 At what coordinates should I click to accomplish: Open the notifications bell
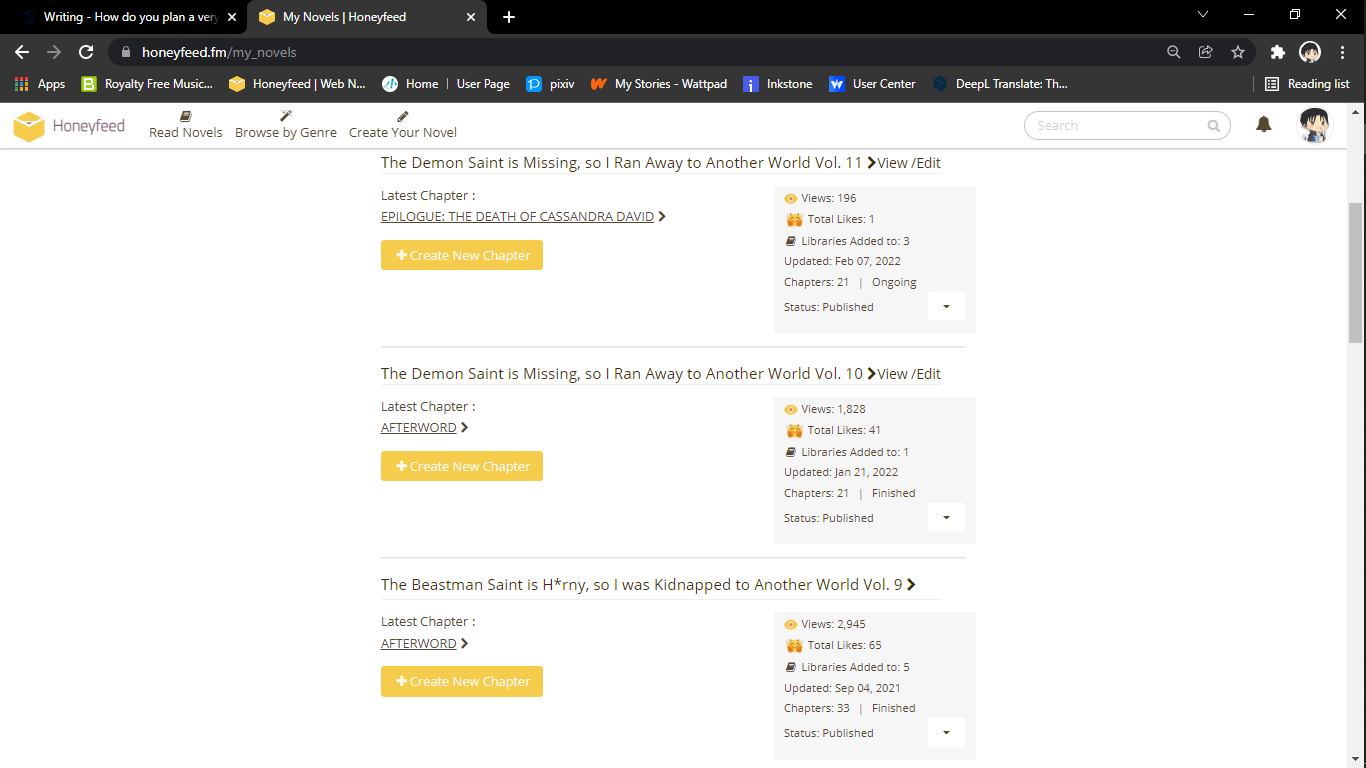pos(1264,125)
